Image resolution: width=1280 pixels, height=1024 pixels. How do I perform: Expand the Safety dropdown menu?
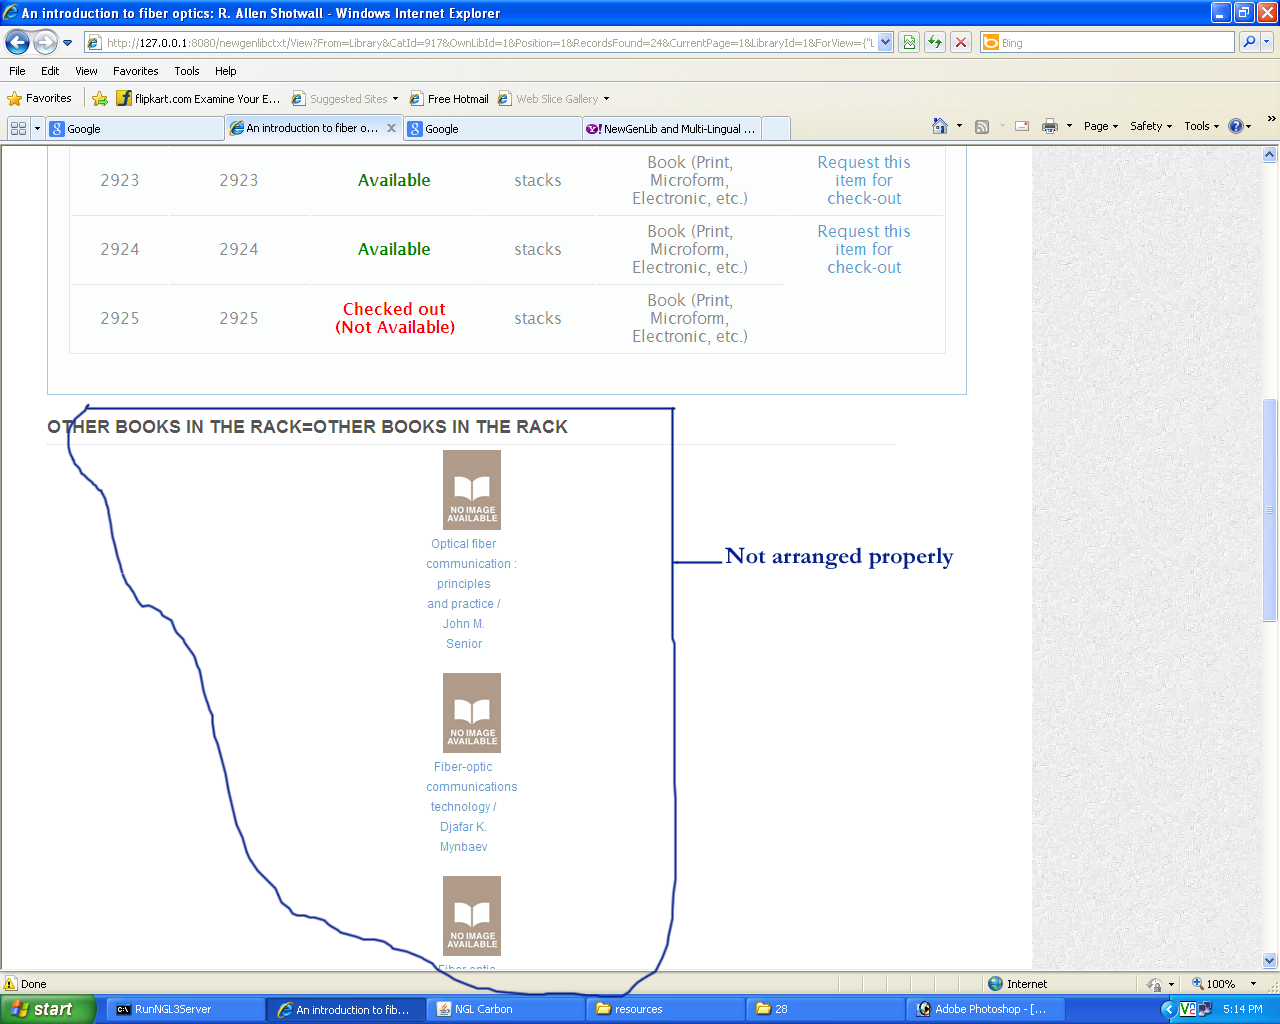click(1150, 126)
